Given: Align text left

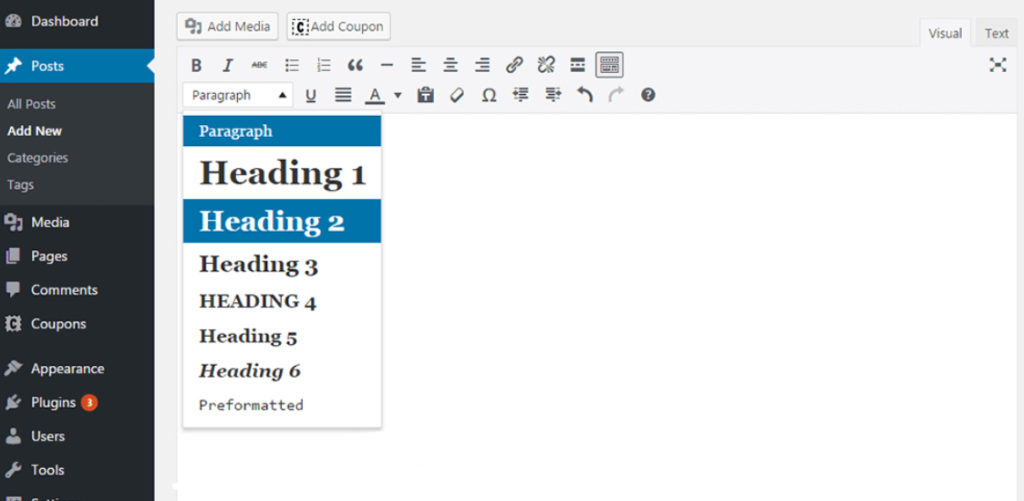Looking at the screenshot, I should coord(419,65).
